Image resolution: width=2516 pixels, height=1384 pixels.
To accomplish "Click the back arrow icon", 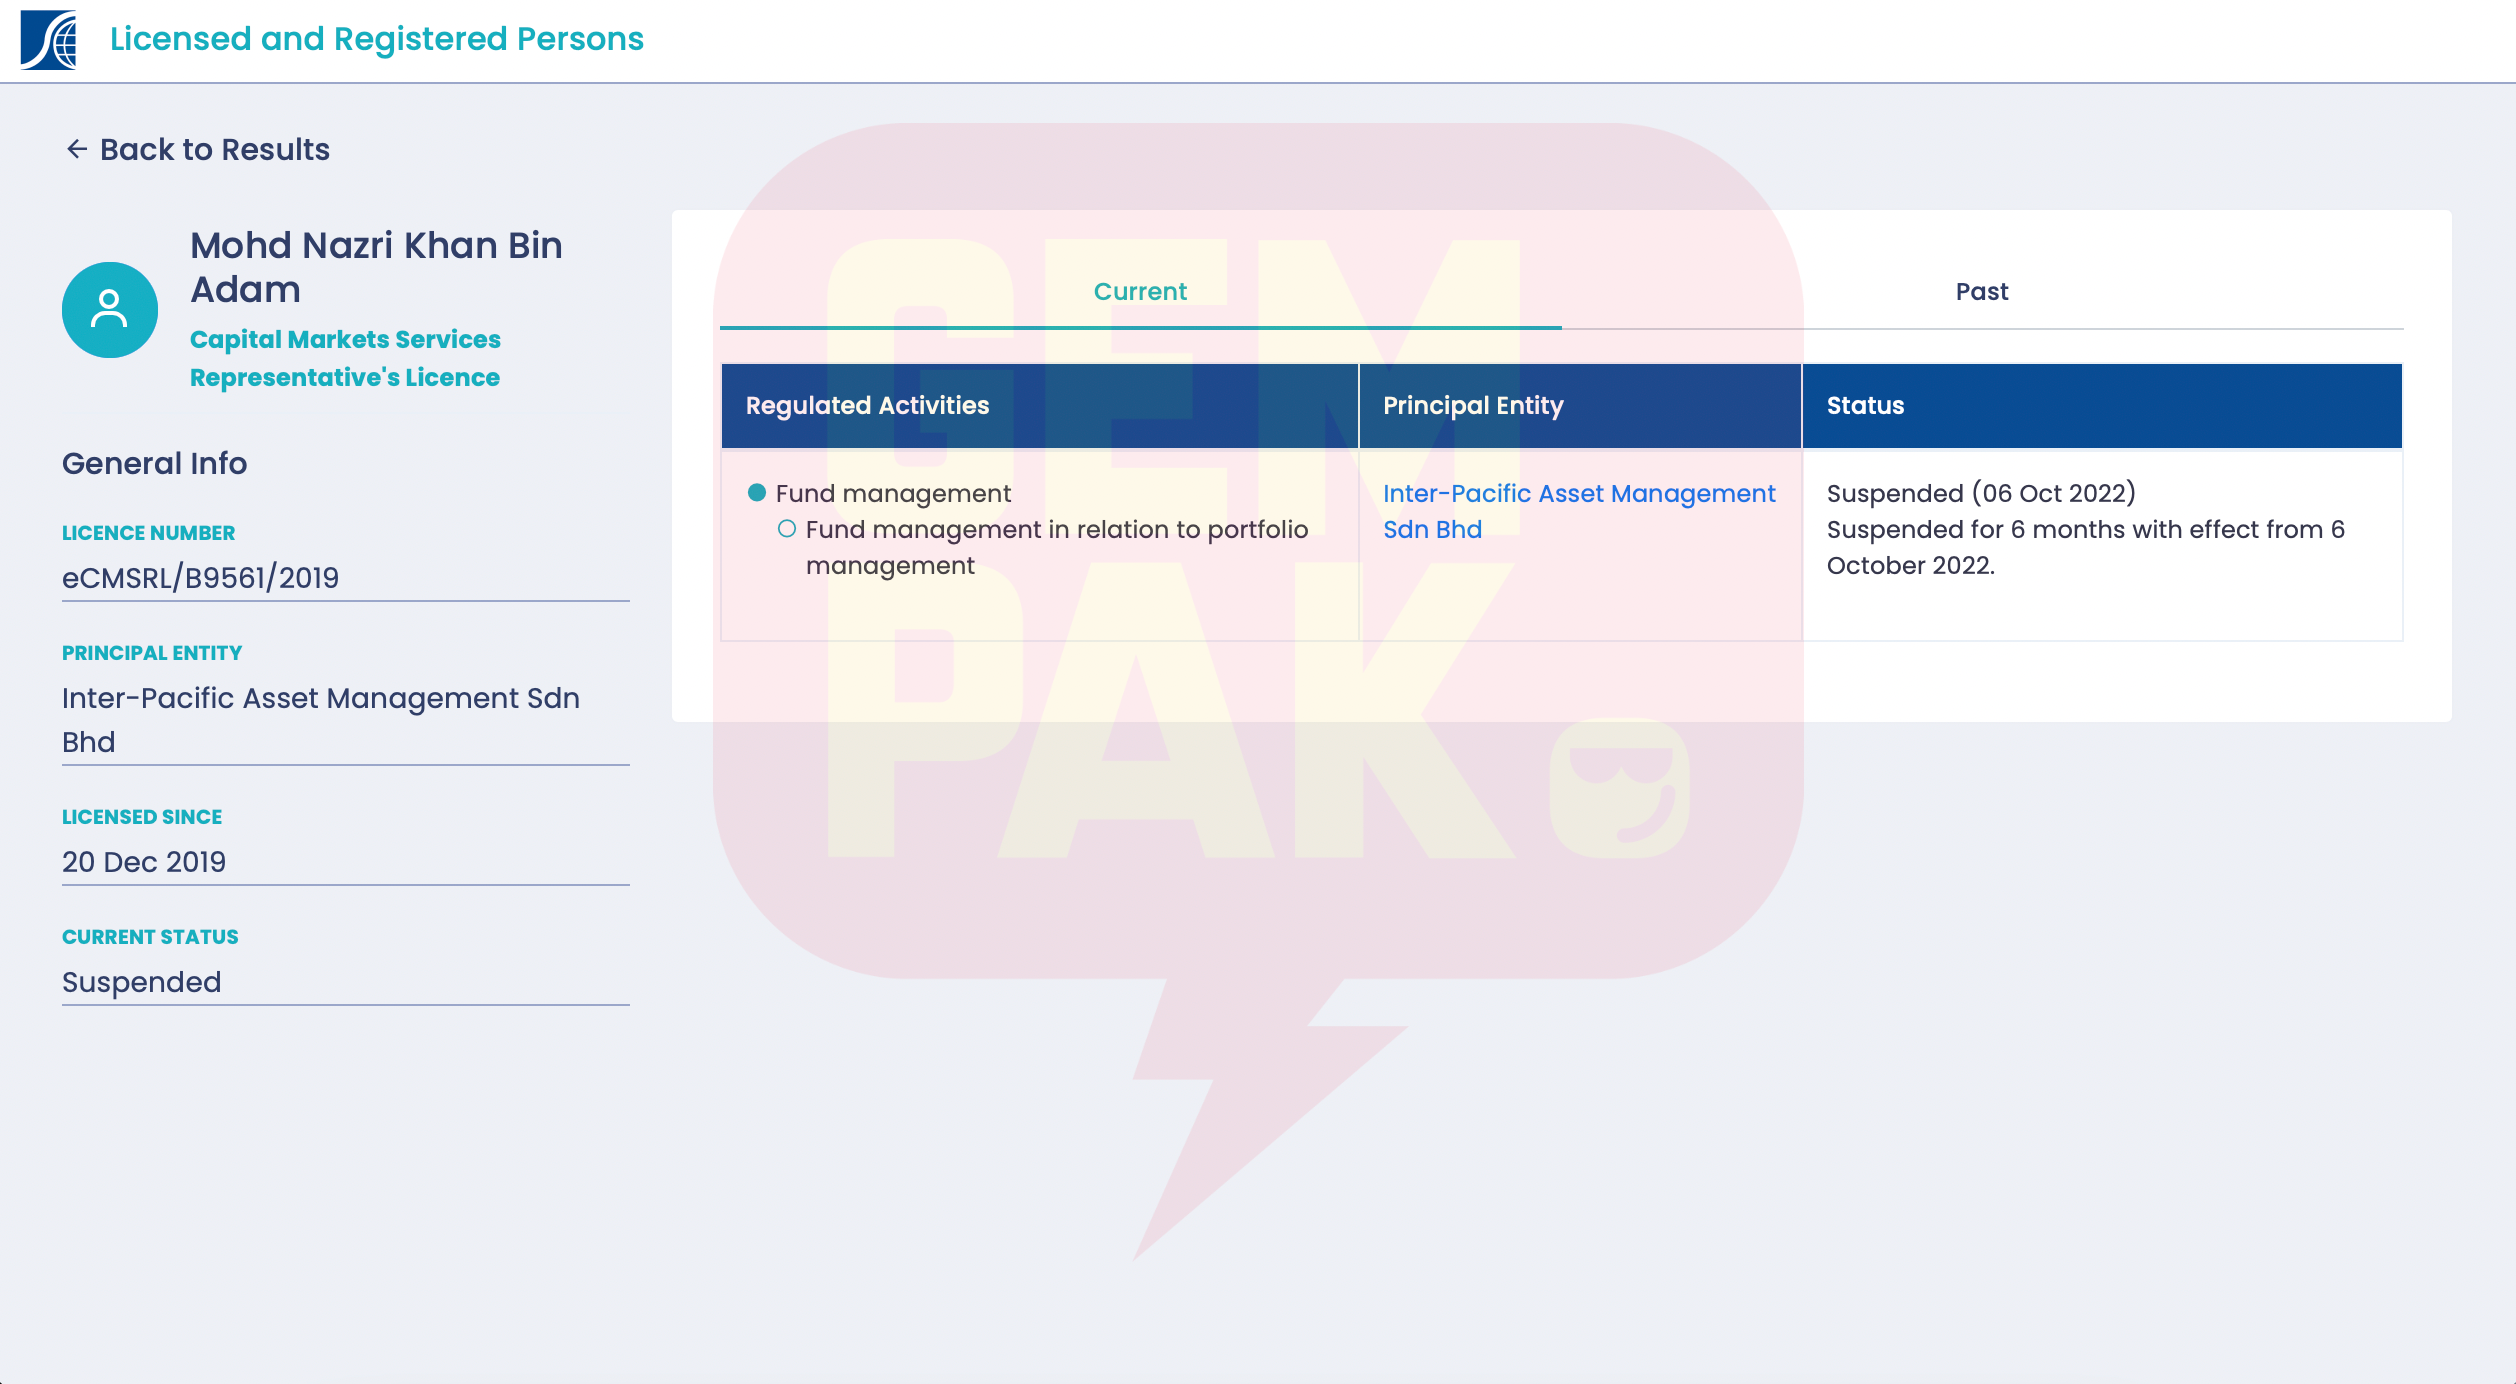I will (77, 149).
